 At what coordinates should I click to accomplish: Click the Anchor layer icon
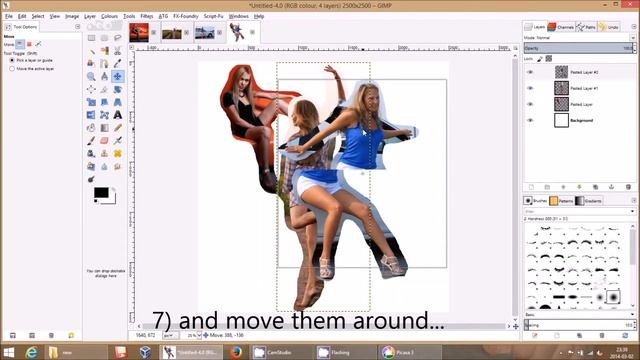[611, 187]
